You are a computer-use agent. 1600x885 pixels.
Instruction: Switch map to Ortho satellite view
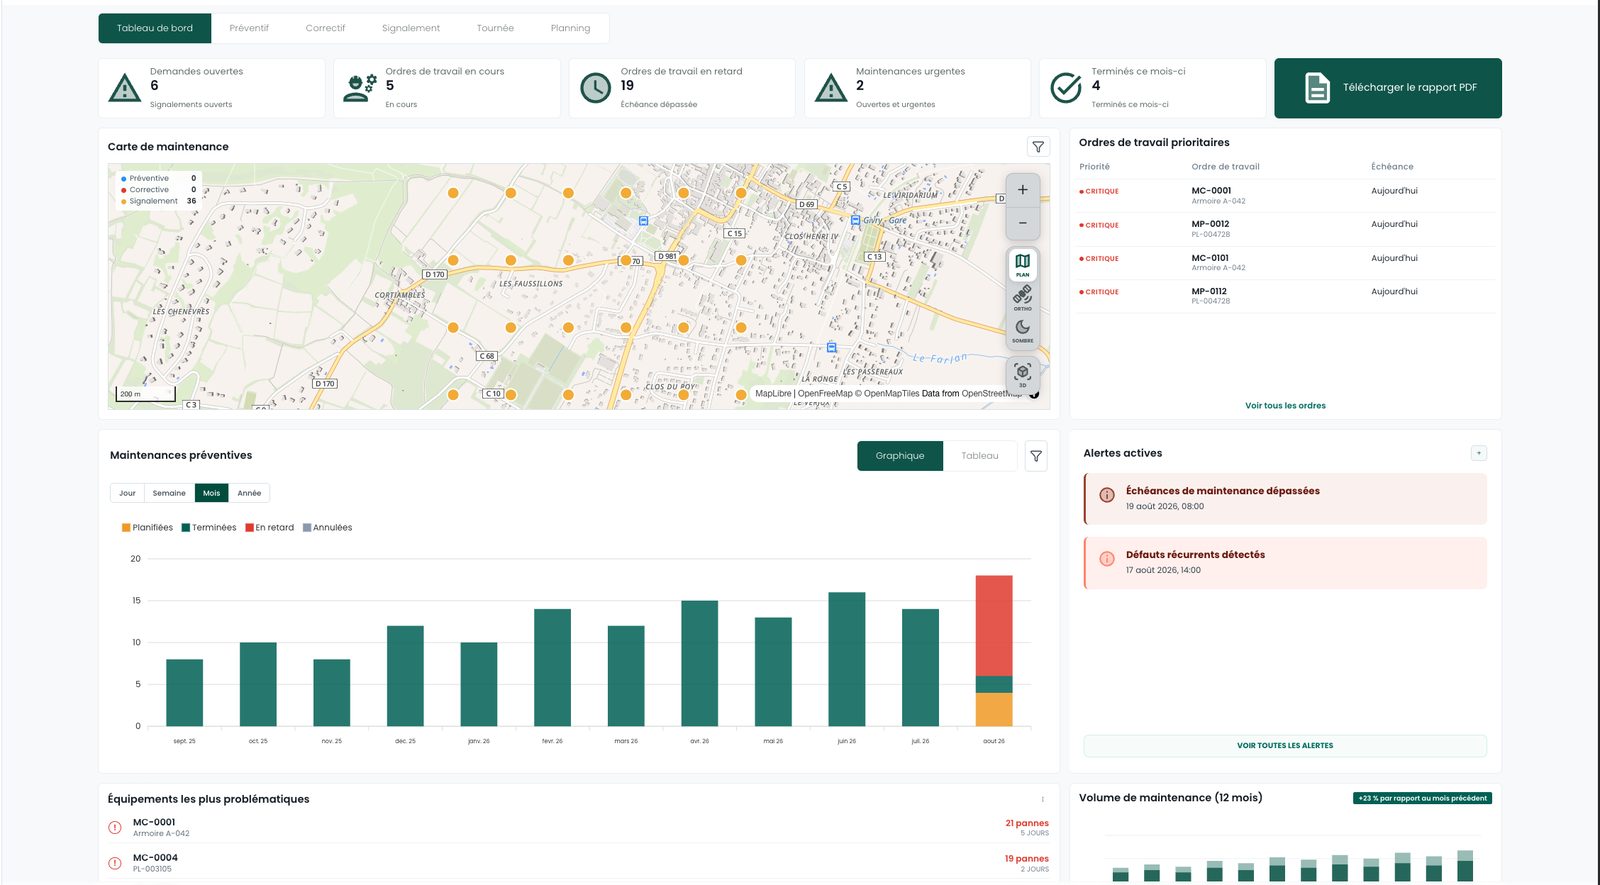pyautogui.click(x=1022, y=297)
